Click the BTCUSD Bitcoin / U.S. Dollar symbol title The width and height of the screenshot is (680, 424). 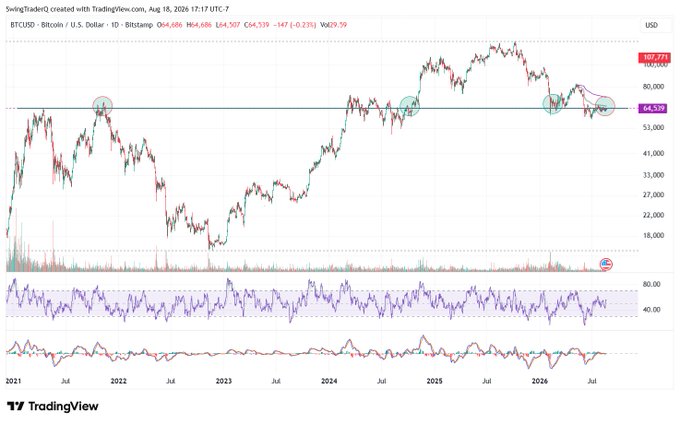pos(82,25)
